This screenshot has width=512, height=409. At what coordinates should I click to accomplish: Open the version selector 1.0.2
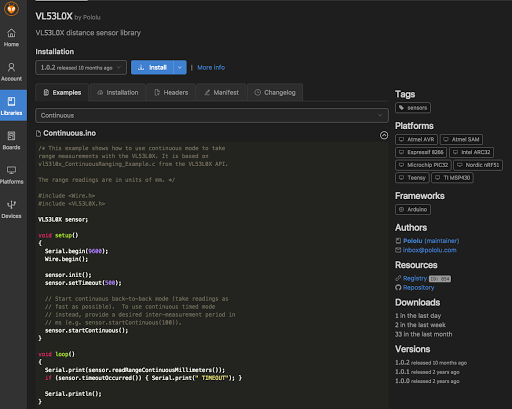click(x=81, y=67)
